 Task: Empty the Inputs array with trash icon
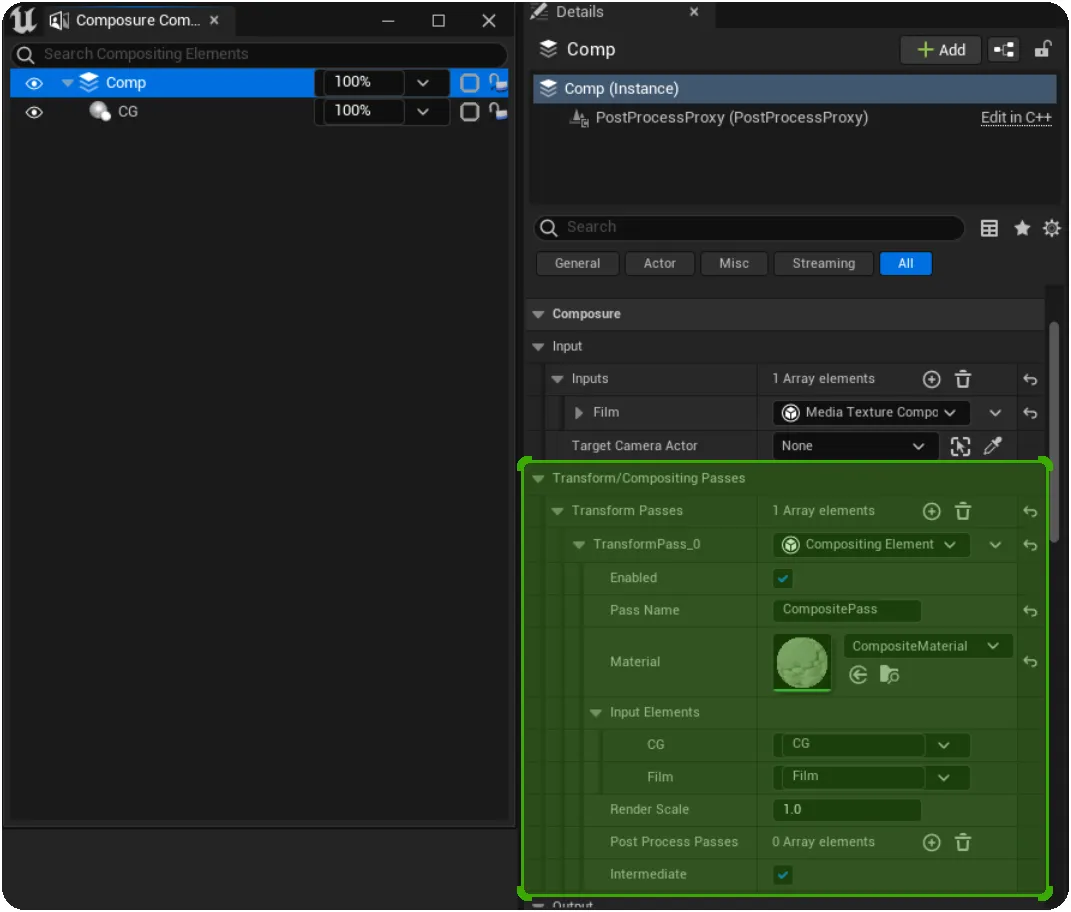point(962,380)
